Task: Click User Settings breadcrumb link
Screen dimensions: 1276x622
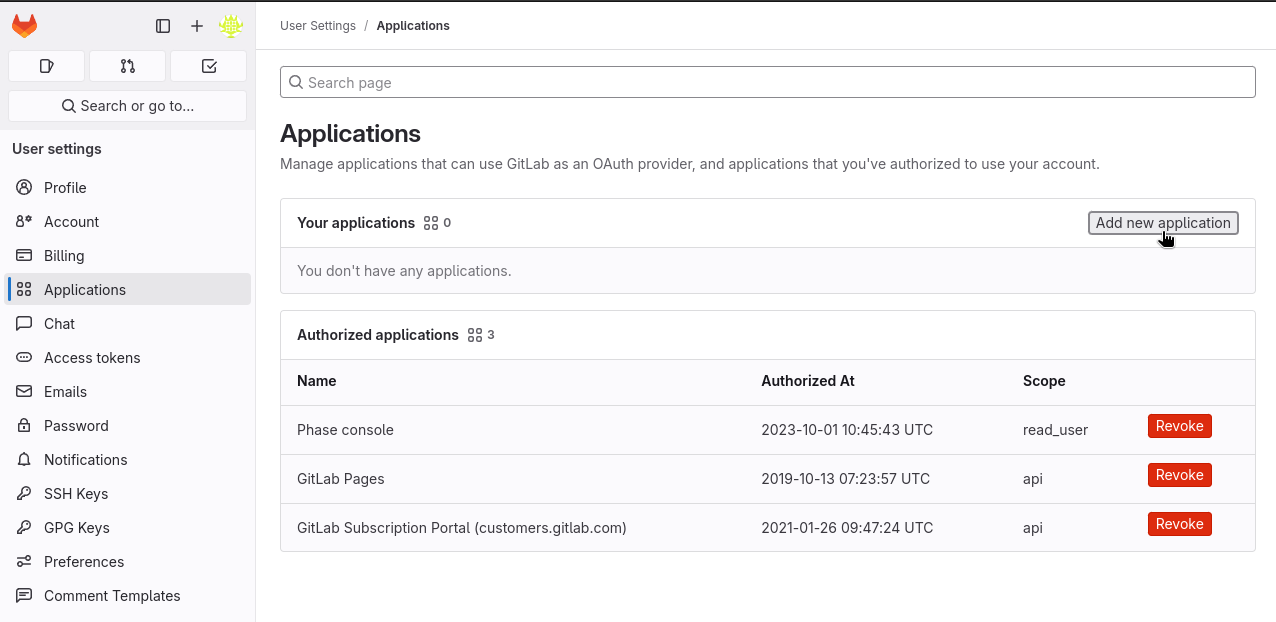Action: (x=318, y=26)
